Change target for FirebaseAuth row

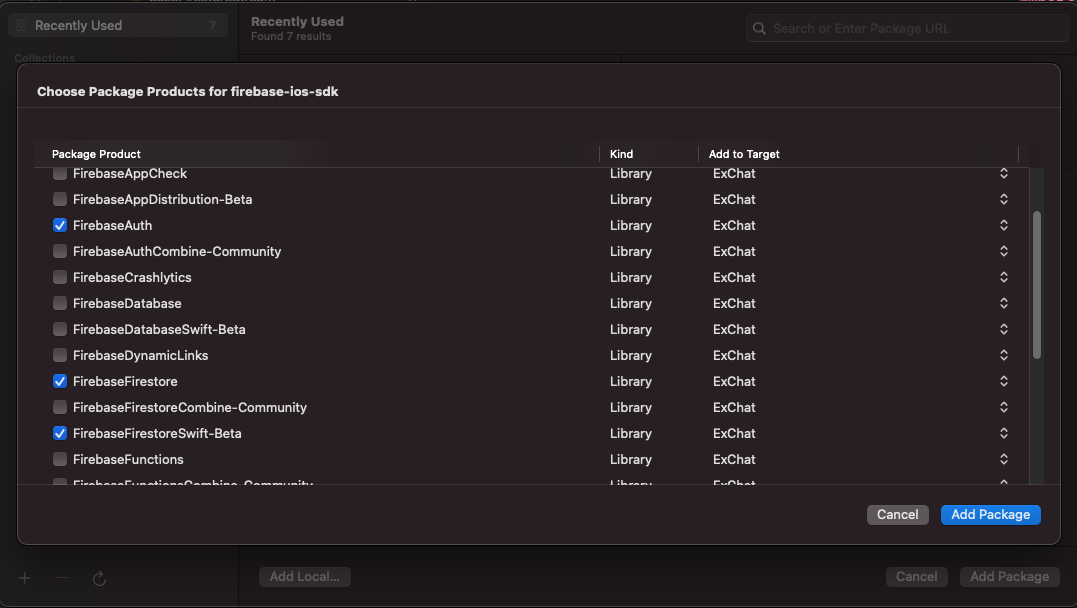[x=1004, y=225]
